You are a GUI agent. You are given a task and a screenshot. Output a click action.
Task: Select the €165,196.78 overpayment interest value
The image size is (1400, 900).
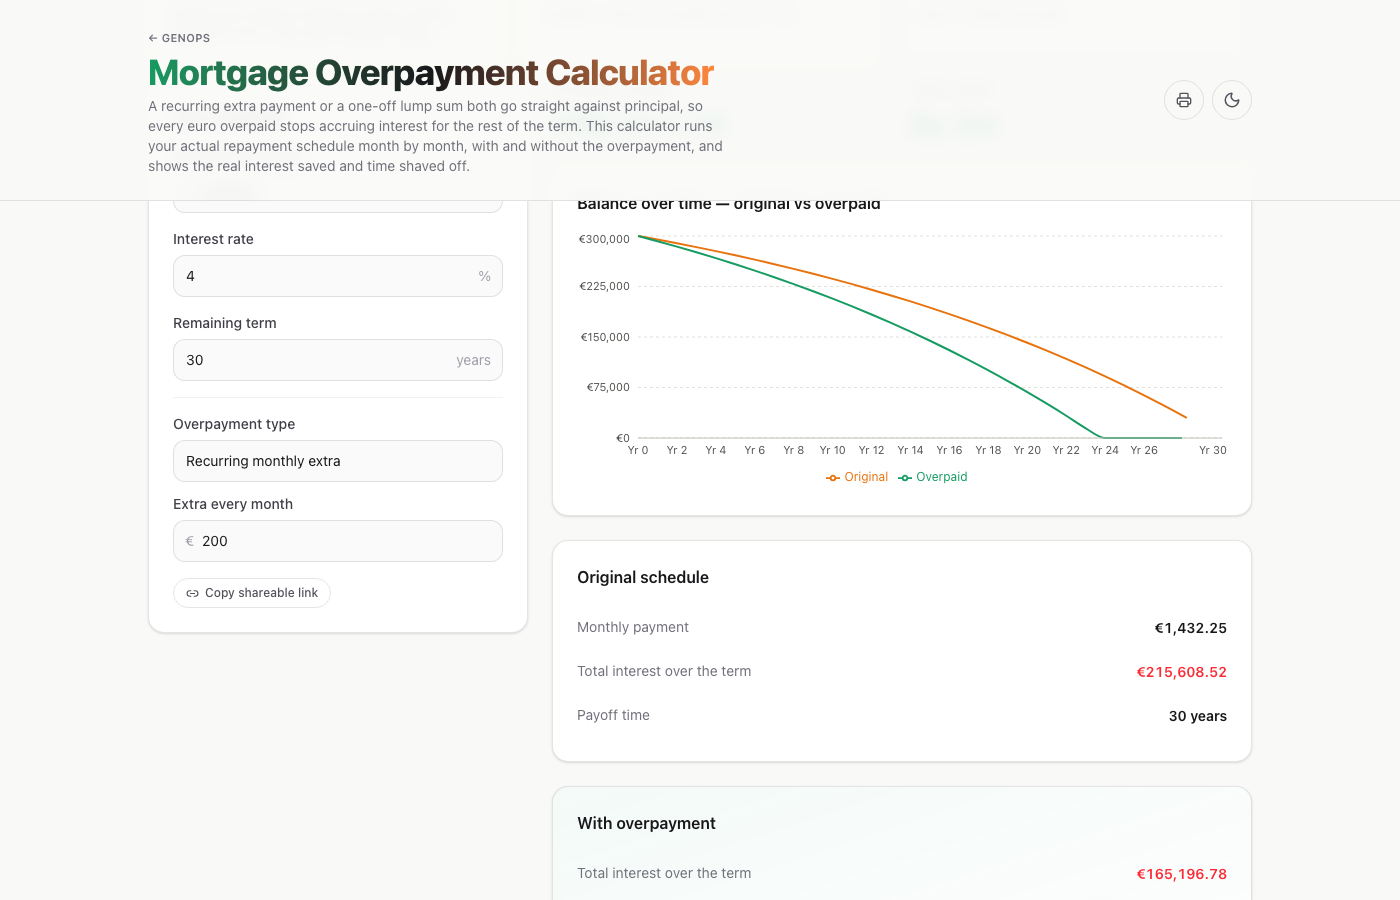click(x=1181, y=874)
